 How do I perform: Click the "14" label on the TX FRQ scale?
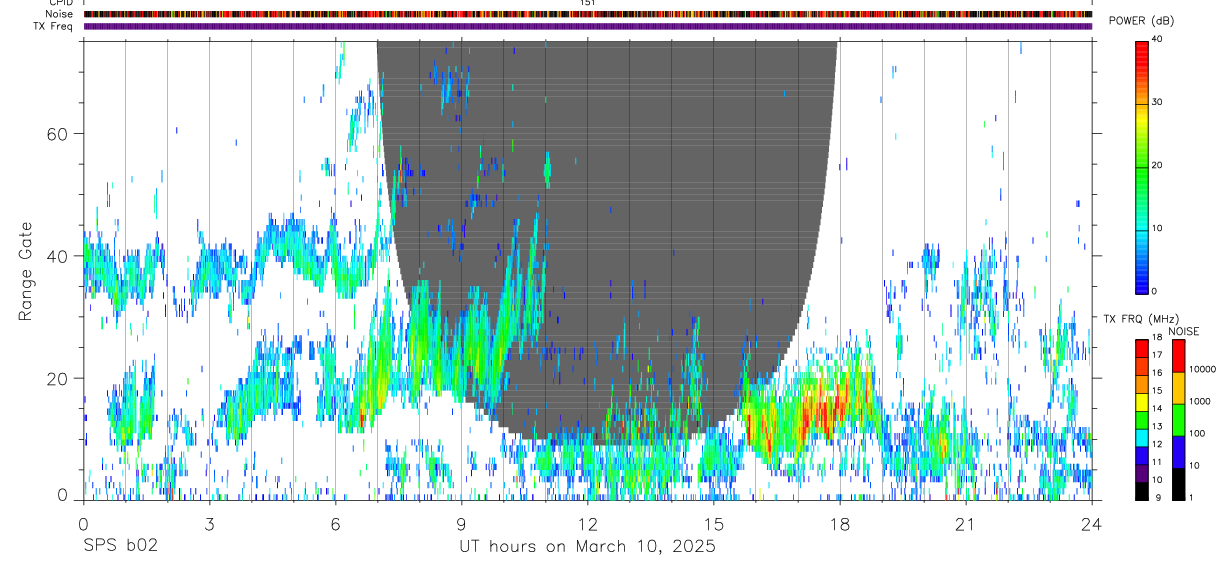point(1157,409)
